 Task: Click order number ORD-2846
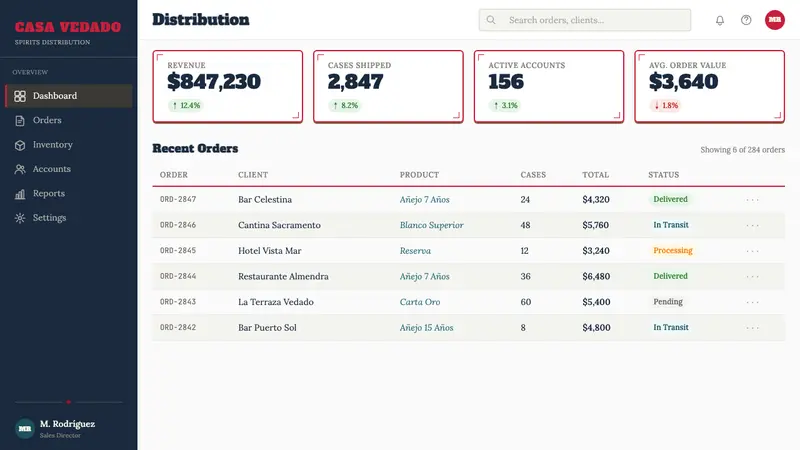(178, 225)
